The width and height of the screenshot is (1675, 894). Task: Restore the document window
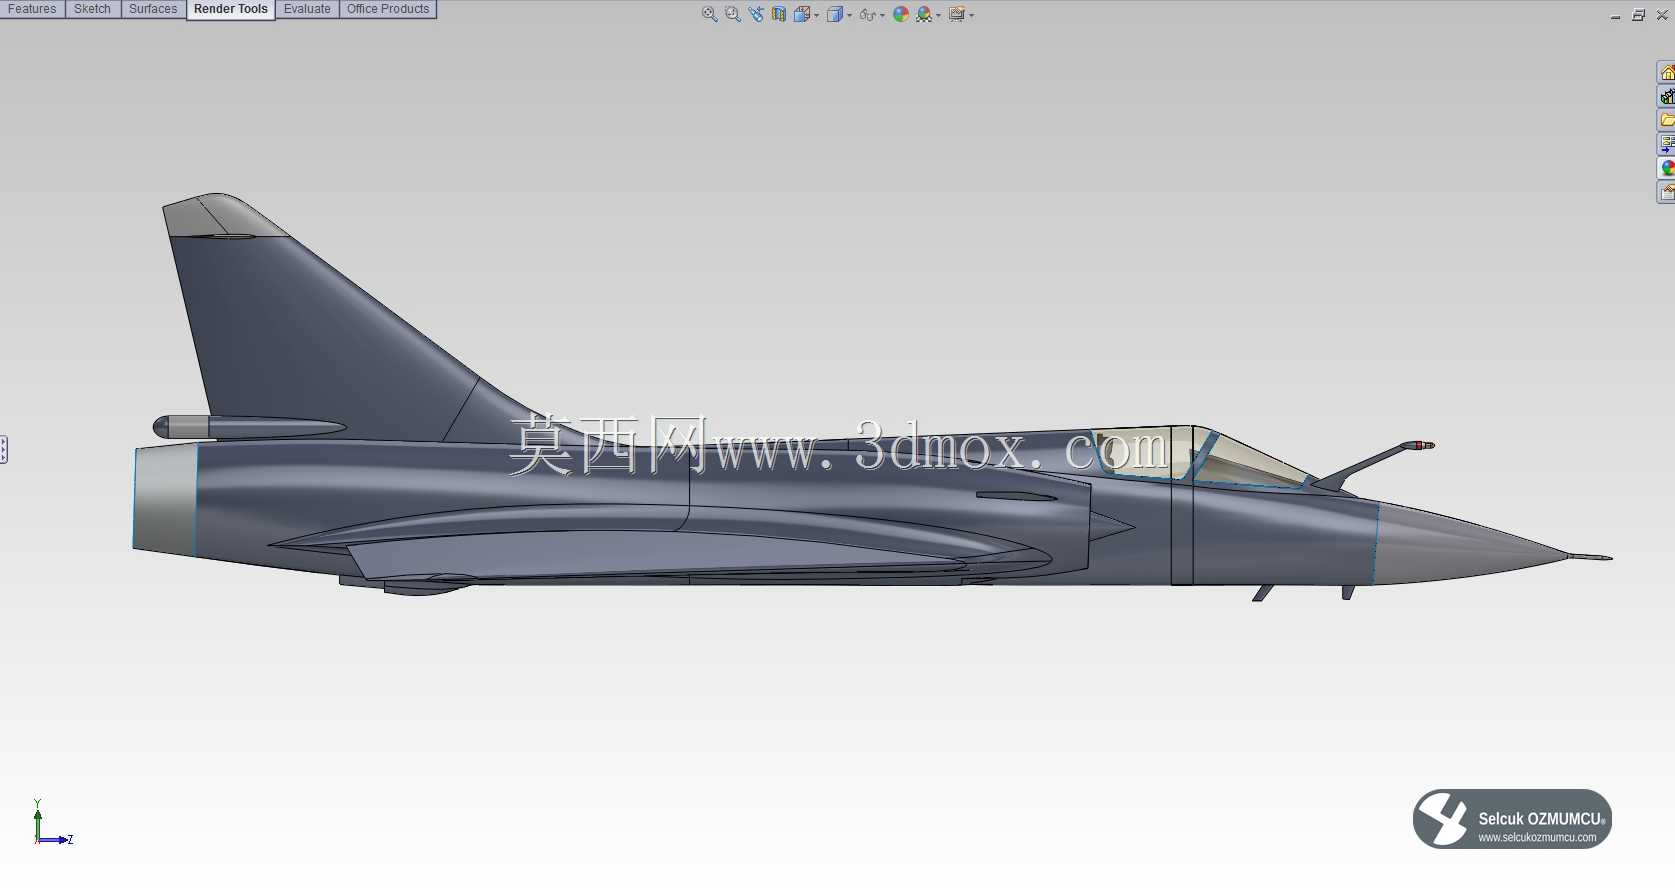(1638, 15)
